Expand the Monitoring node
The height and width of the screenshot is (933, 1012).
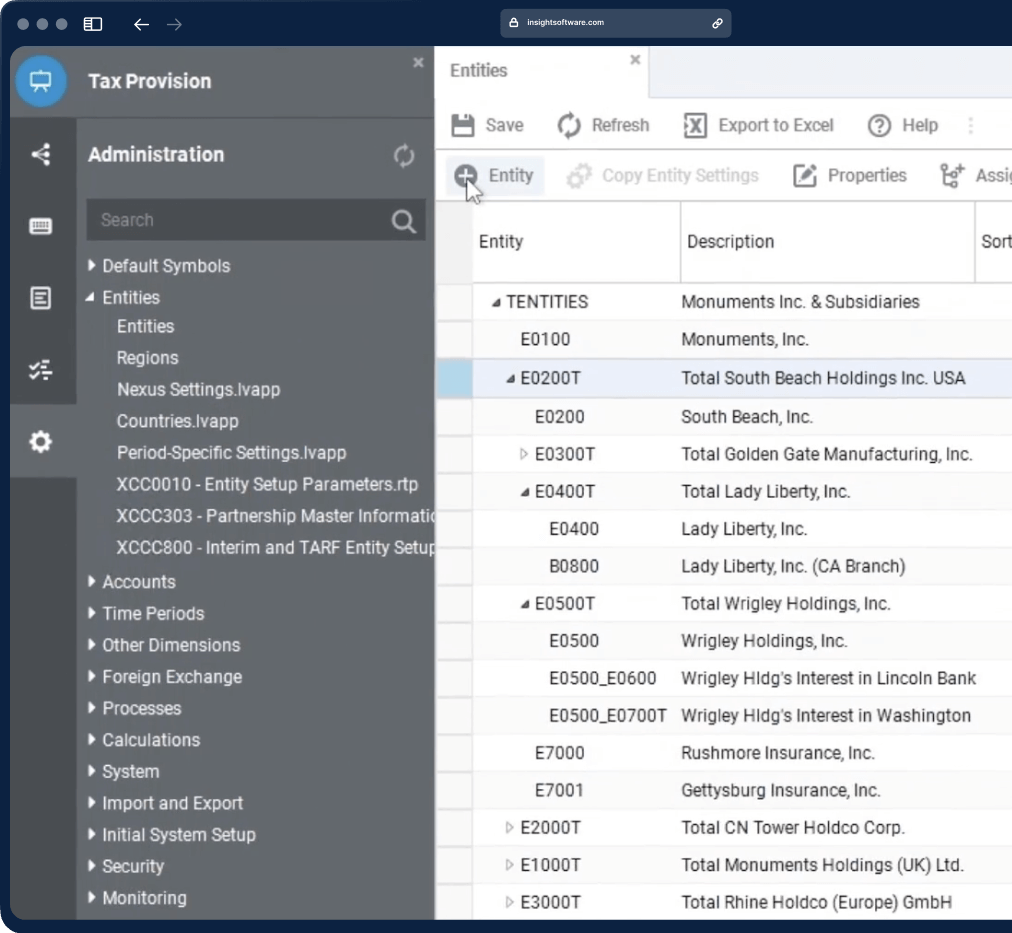coord(92,898)
